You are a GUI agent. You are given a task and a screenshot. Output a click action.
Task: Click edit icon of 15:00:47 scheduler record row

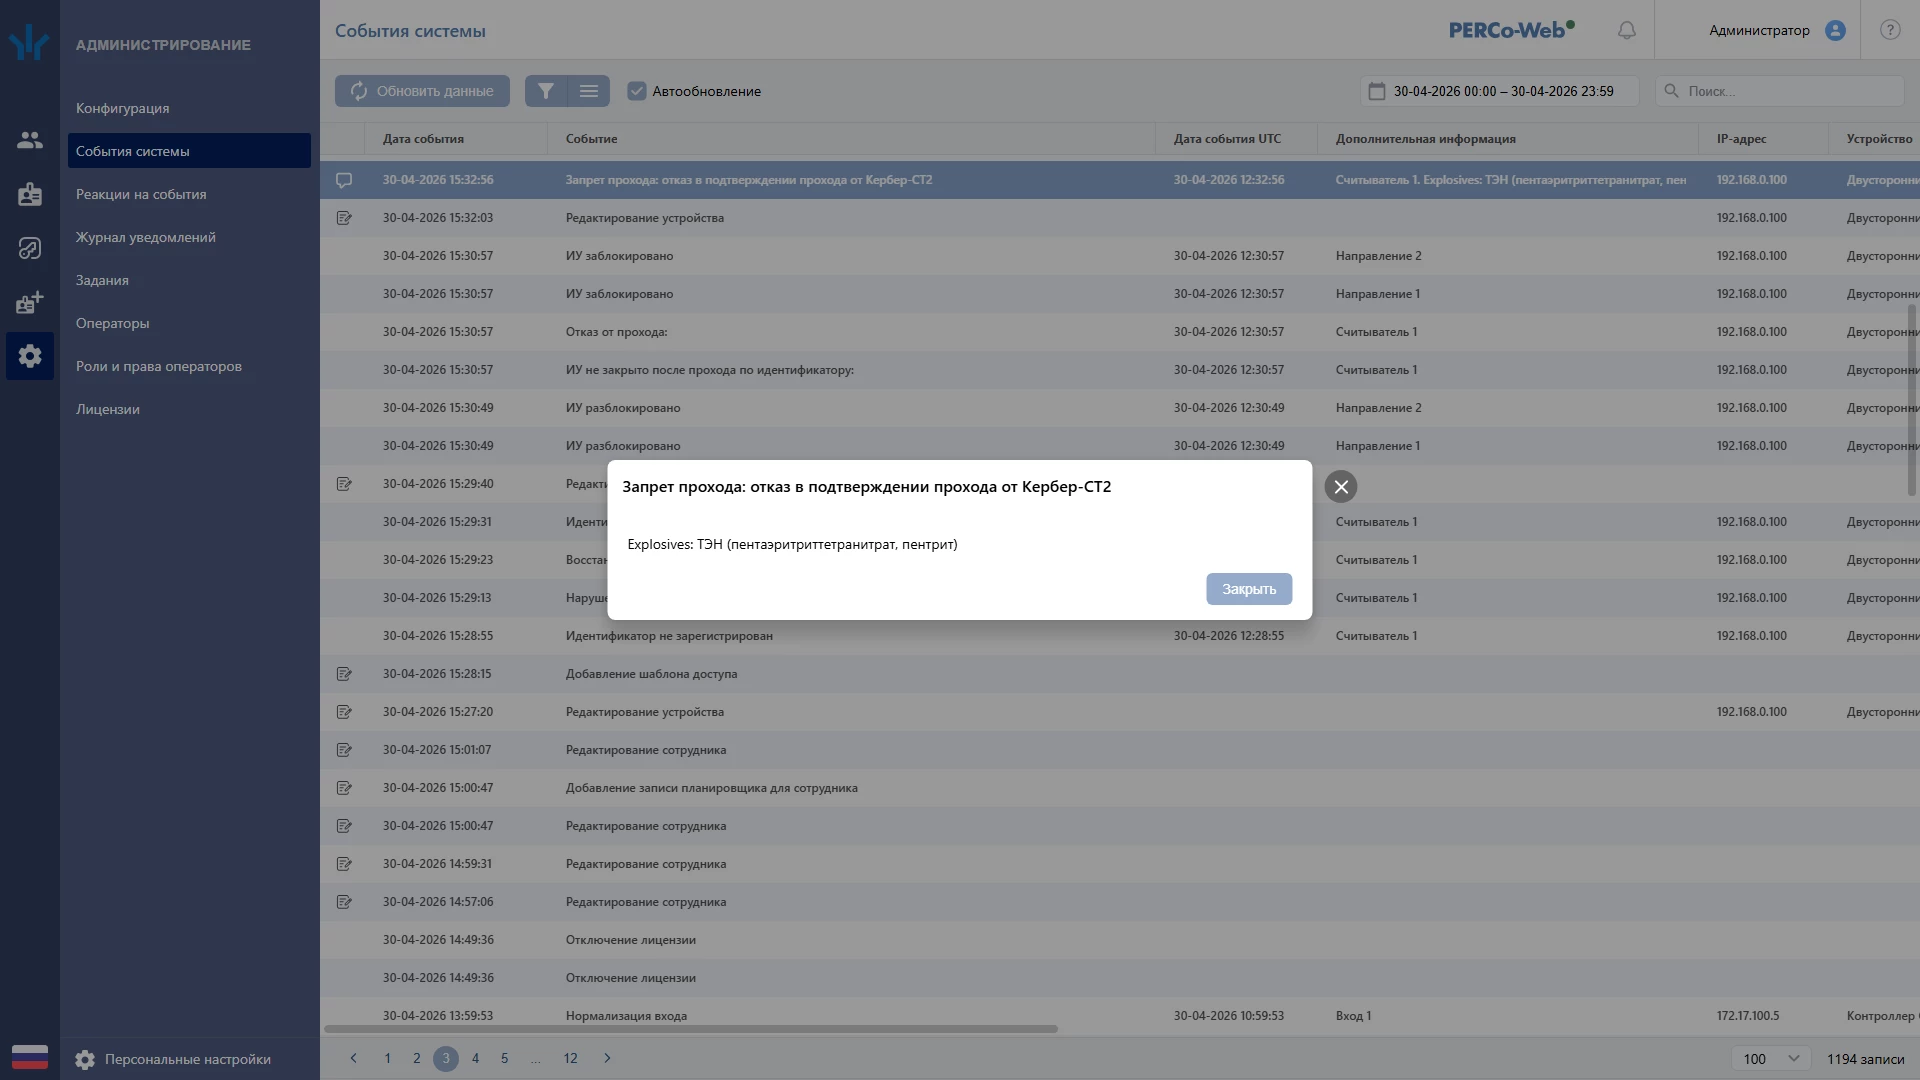coord(344,788)
